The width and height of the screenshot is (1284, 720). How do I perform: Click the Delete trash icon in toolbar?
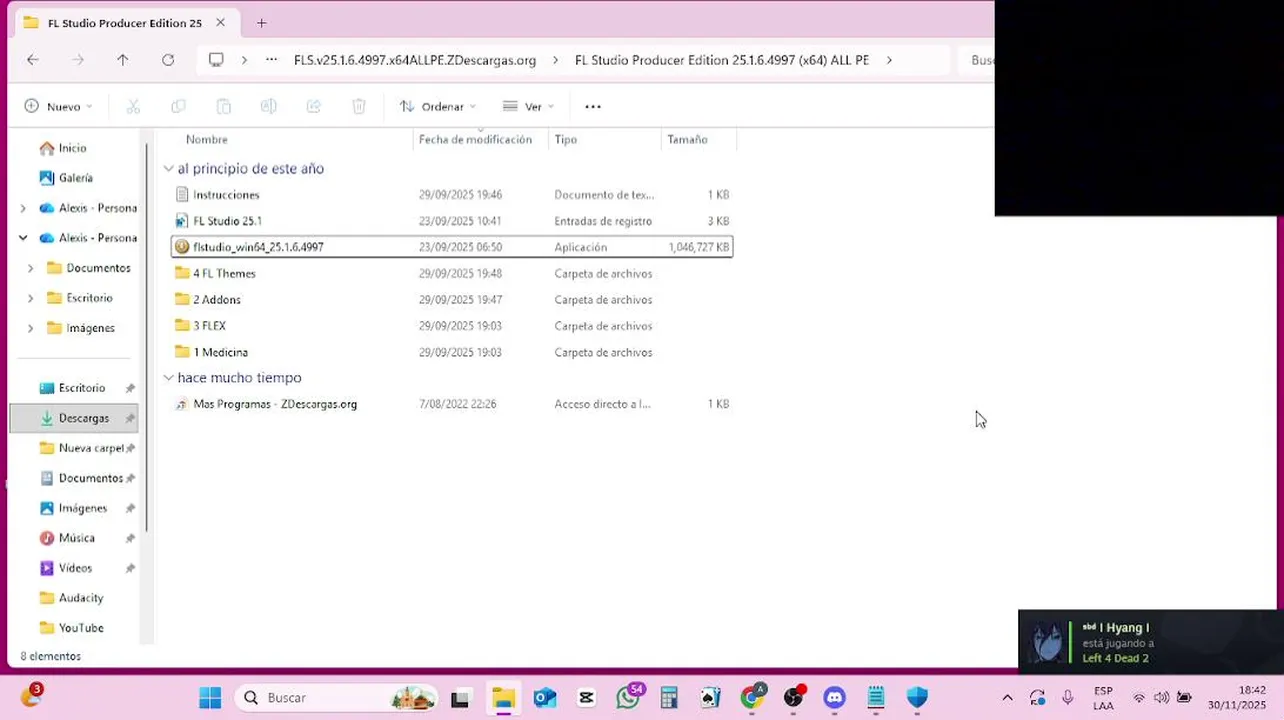tap(359, 106)
